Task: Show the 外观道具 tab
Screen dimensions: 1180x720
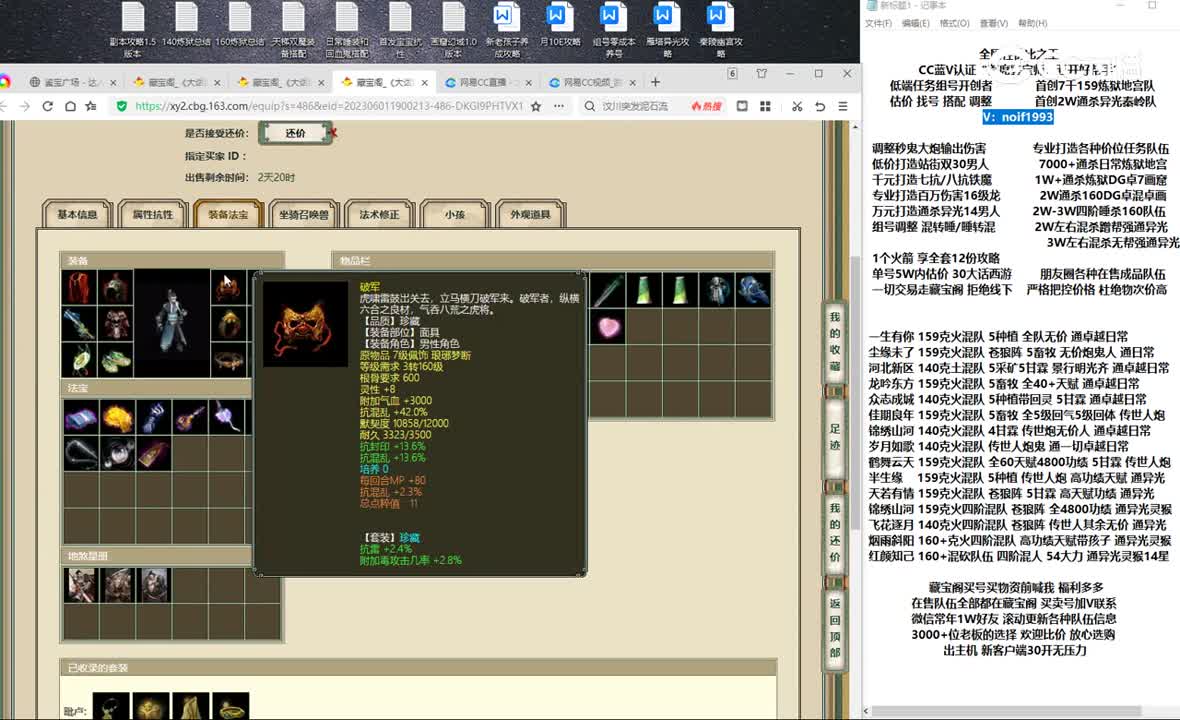Action: 531,214
